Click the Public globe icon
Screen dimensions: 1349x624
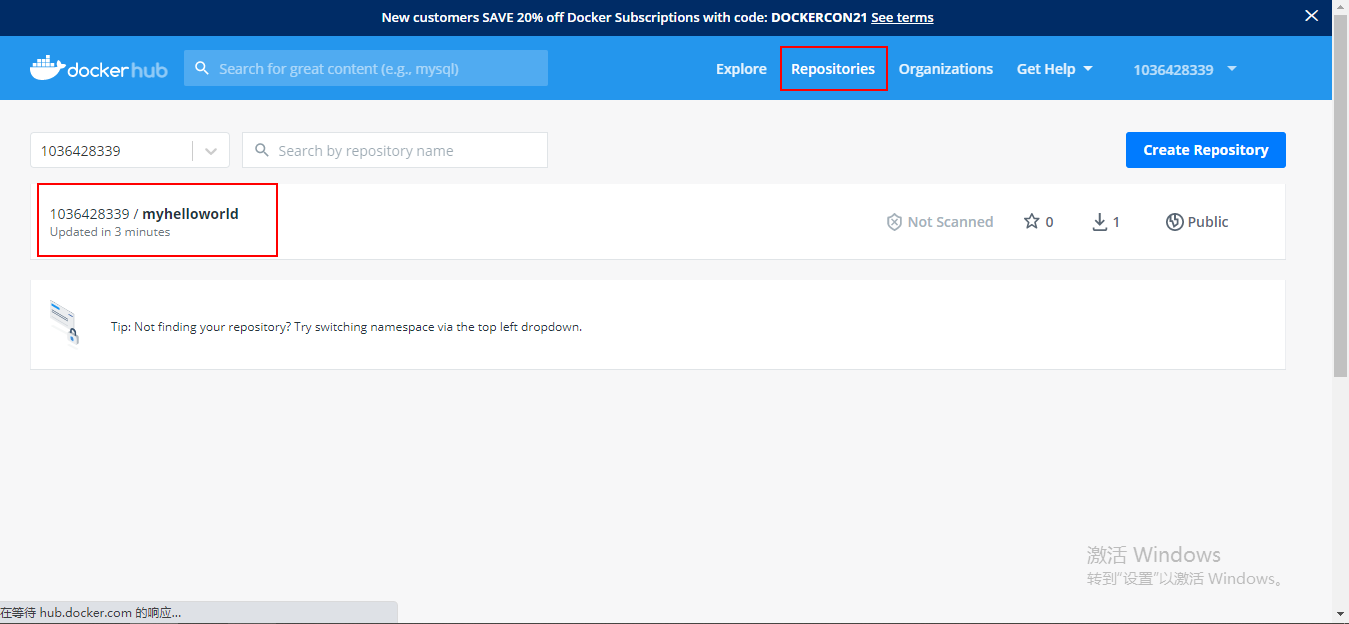[1175, 222]
